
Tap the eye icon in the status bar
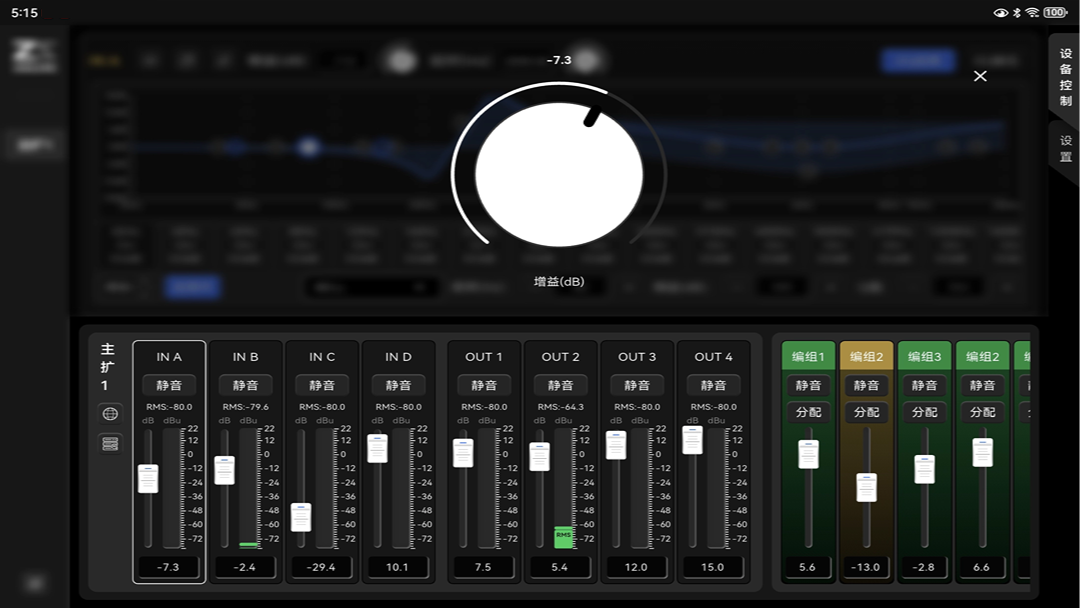tap(1000, 13)
